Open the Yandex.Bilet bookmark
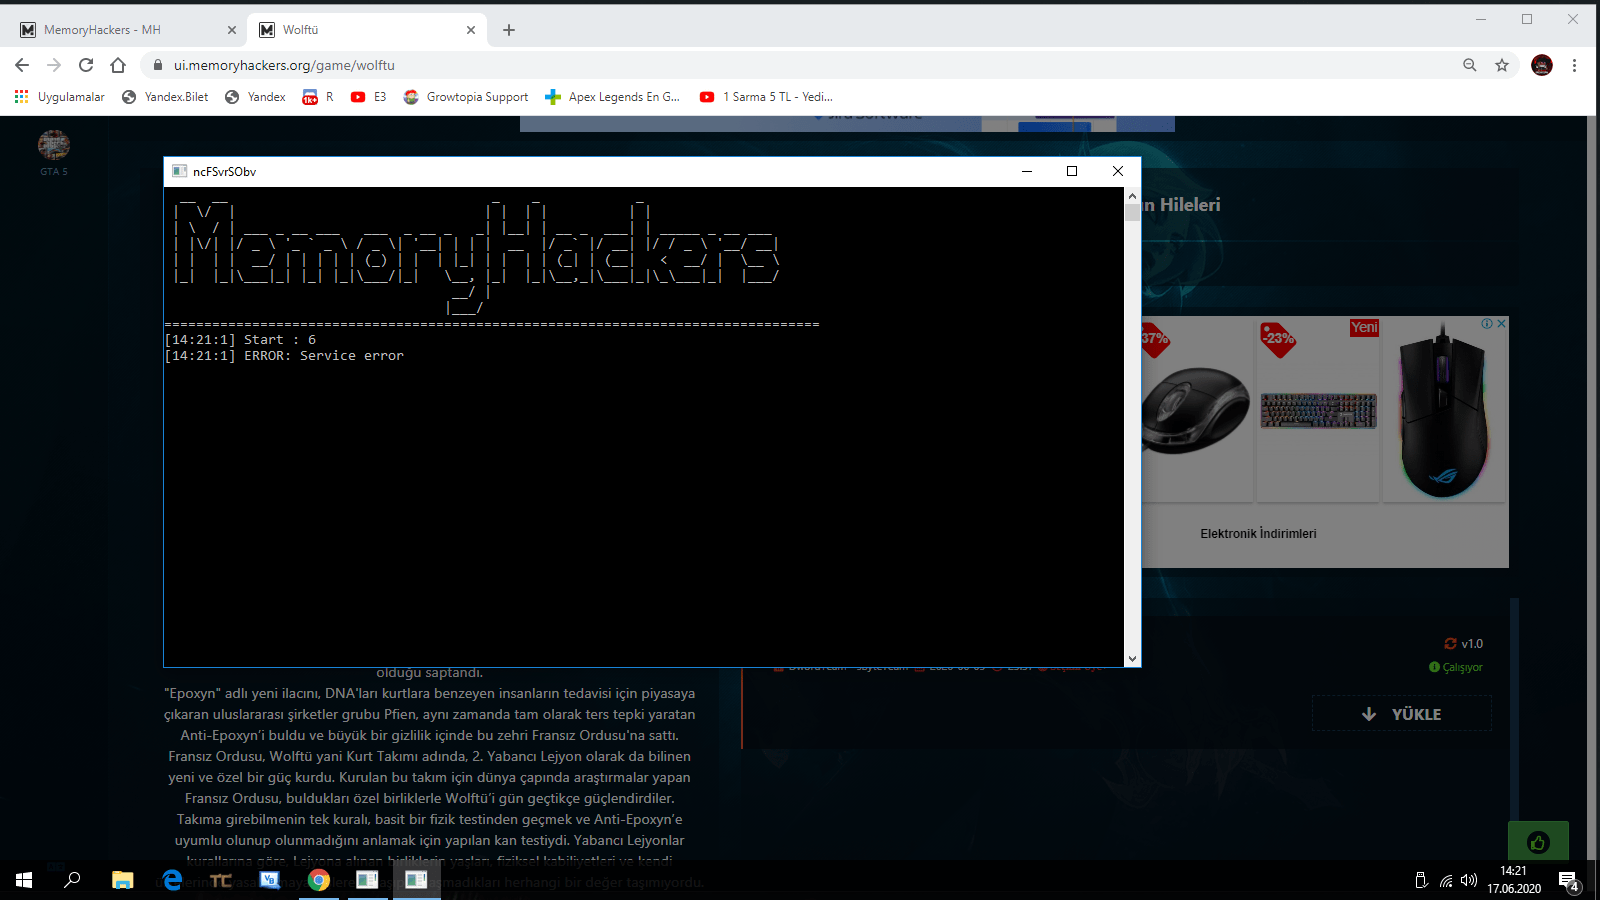1600x900 pixels. (x=165, y=97)
